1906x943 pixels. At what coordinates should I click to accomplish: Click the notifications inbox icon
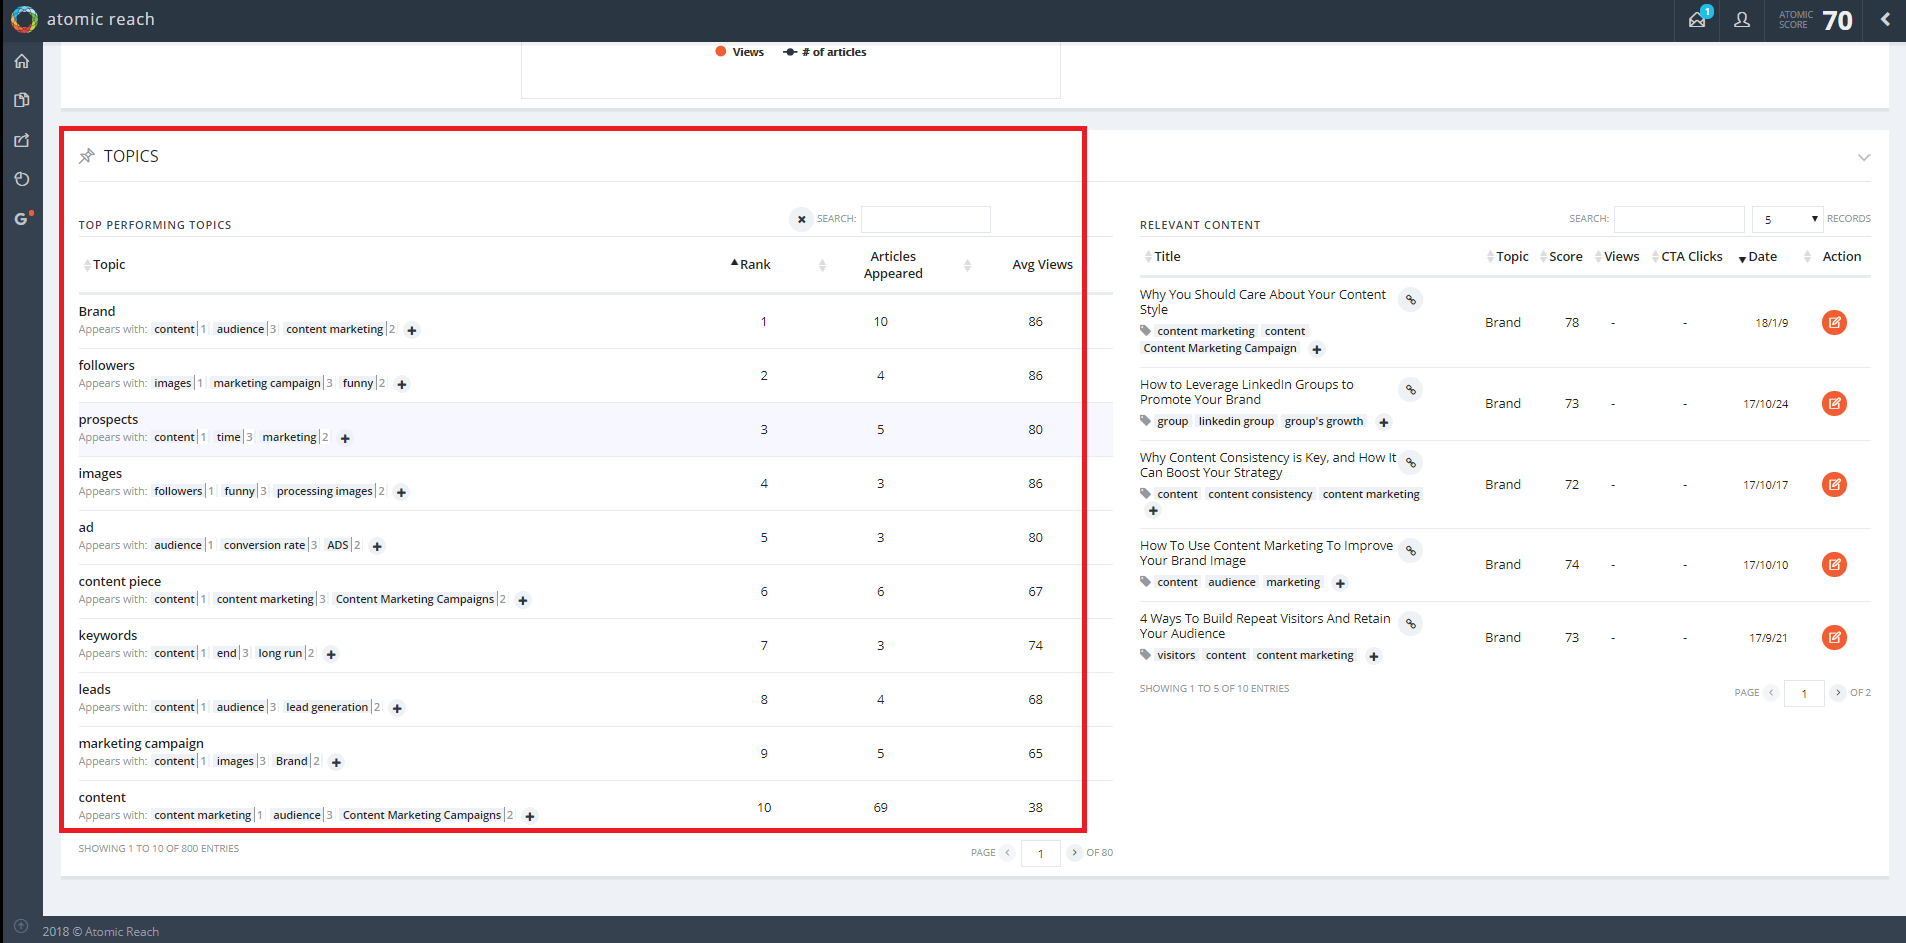point(1698,19)
